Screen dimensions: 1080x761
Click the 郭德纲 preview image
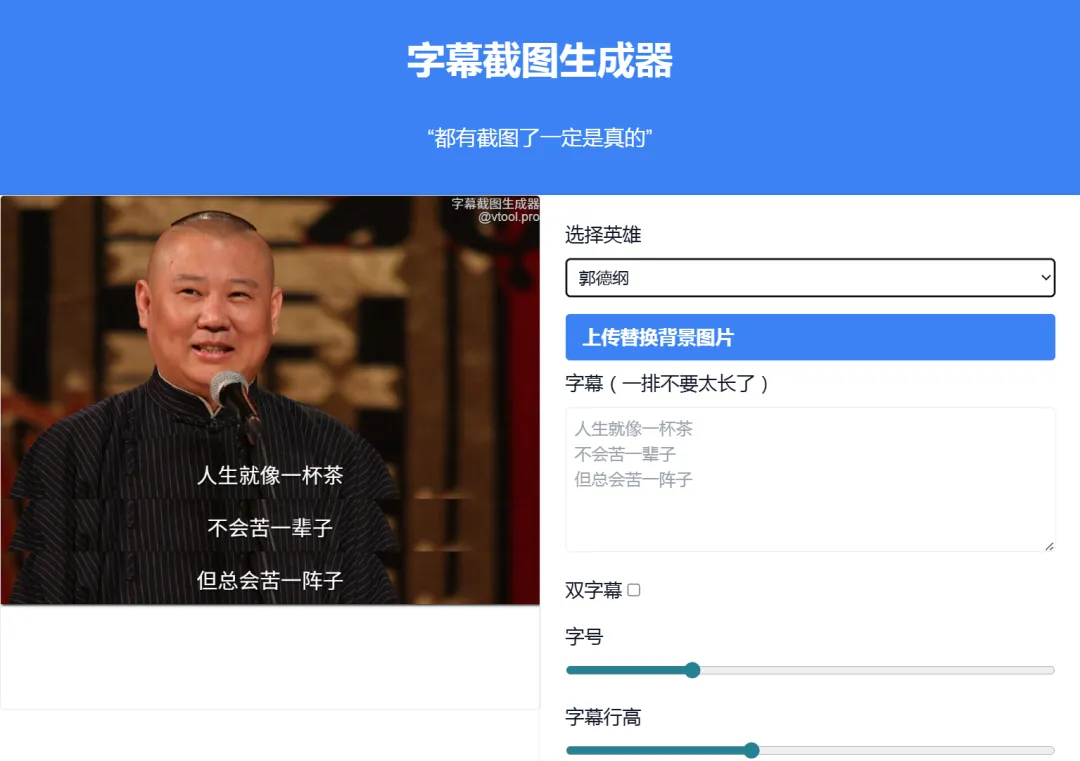(x=270, y=400)
